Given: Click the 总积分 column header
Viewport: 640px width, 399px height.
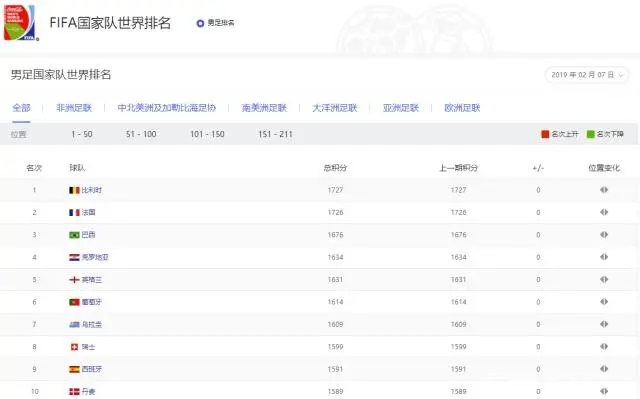Looking at the screenshot, I should pyautogui.click(x=335, y=168).
